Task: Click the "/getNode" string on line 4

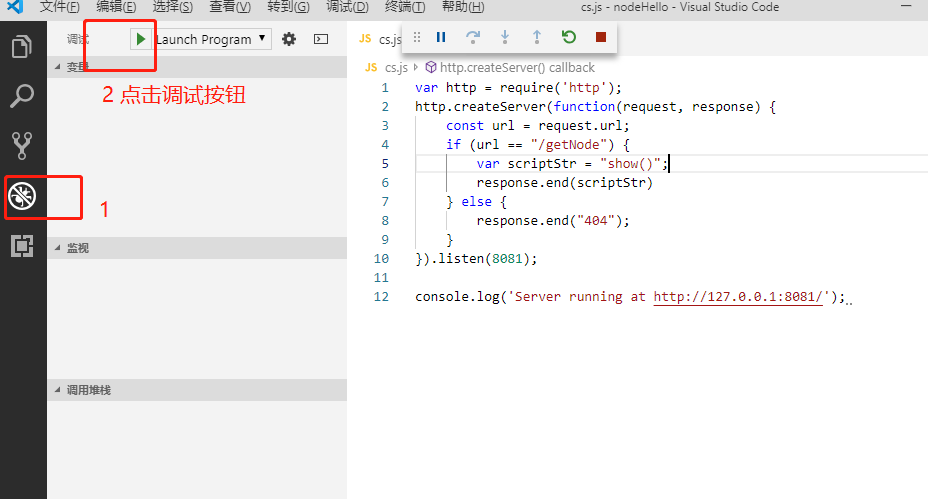Action: (569, 144)
